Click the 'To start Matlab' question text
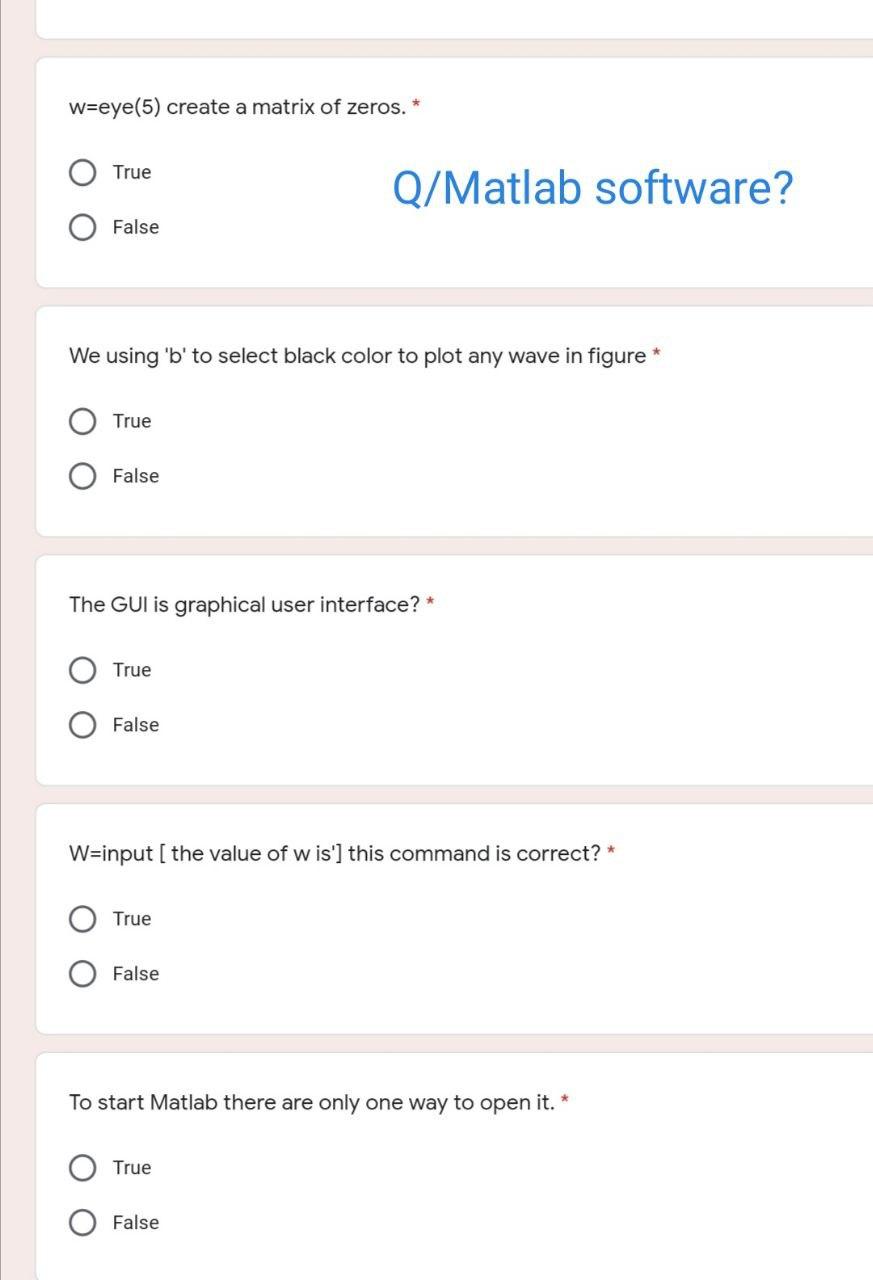 [311, 1103]
